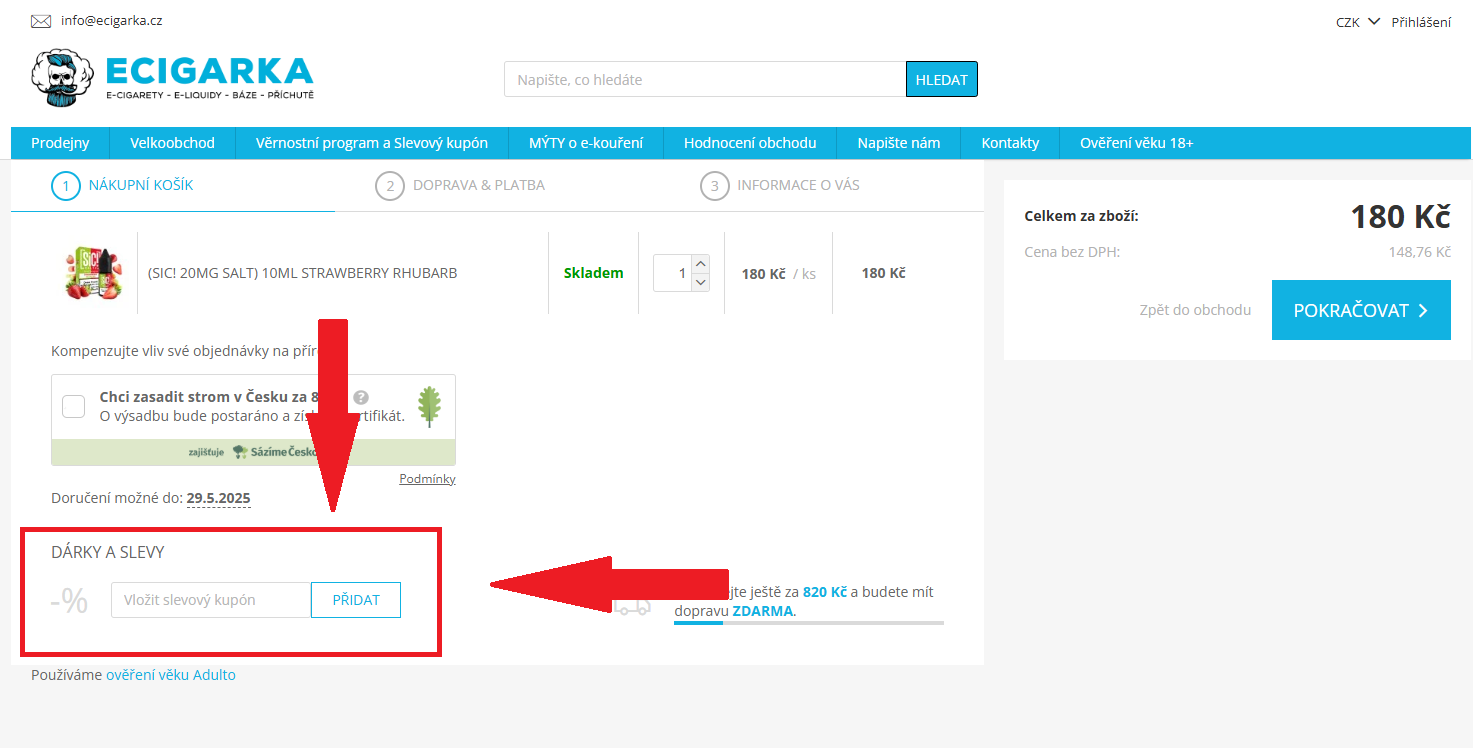Click the delivery date 29.5.2025

tap(218, 498)
